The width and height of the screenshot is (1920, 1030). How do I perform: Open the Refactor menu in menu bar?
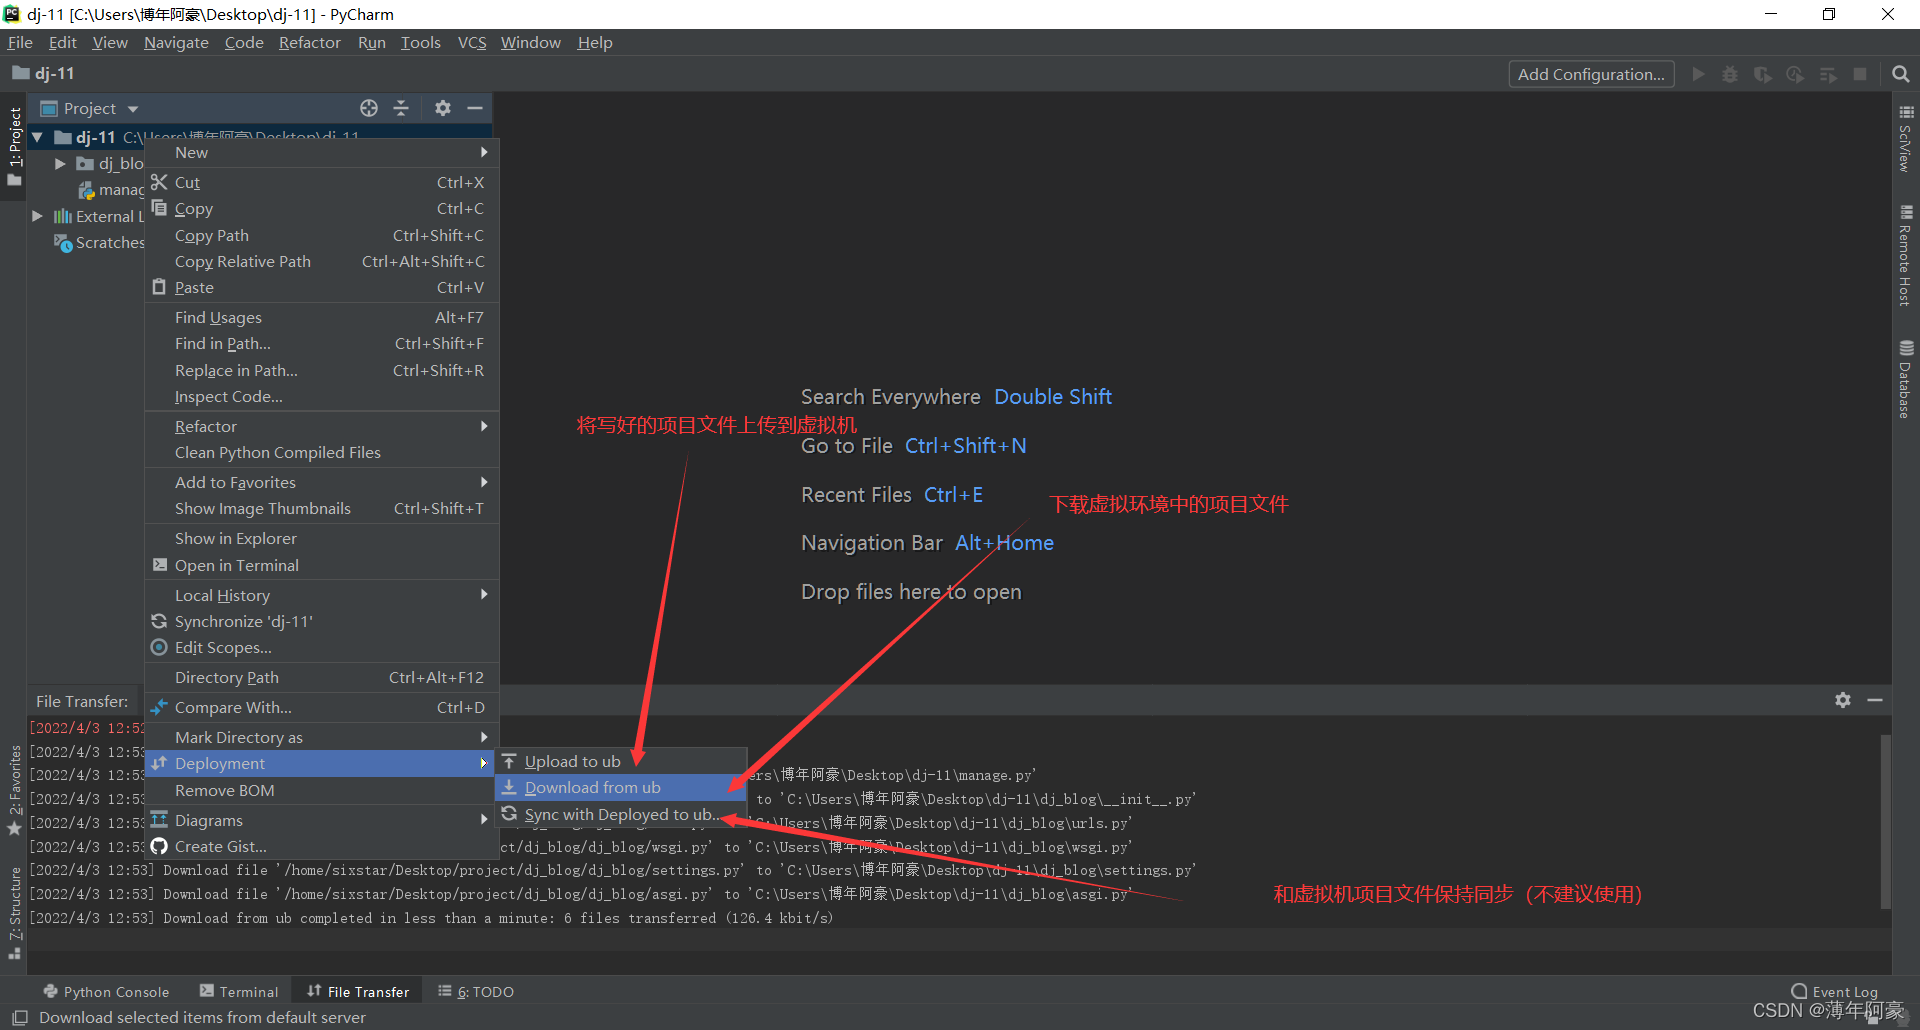tap(309, 42)
